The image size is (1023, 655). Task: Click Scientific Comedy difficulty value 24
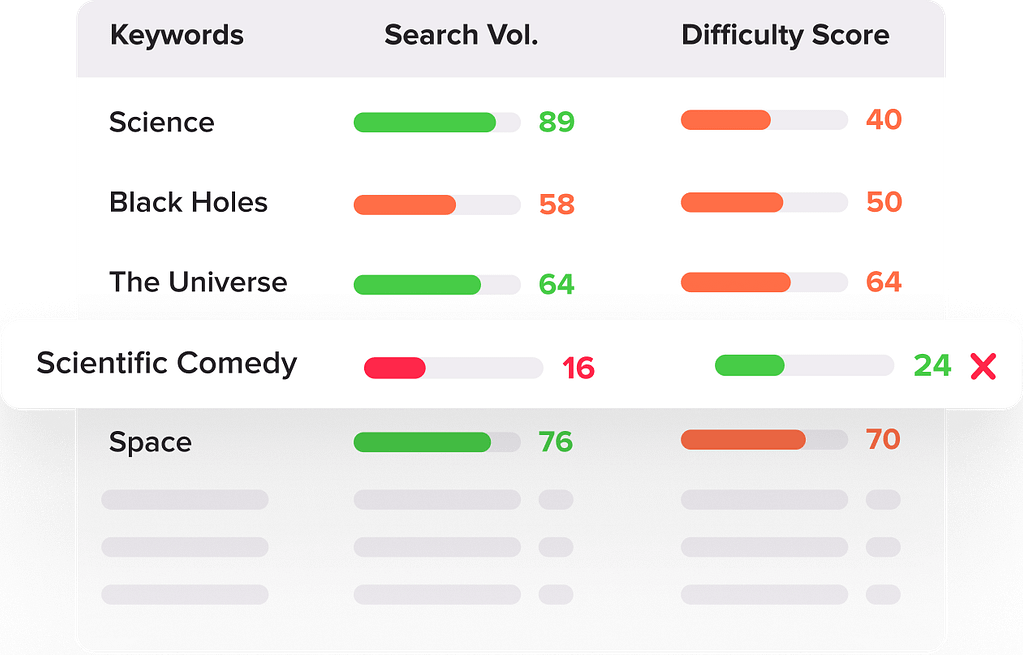point(932,366)
